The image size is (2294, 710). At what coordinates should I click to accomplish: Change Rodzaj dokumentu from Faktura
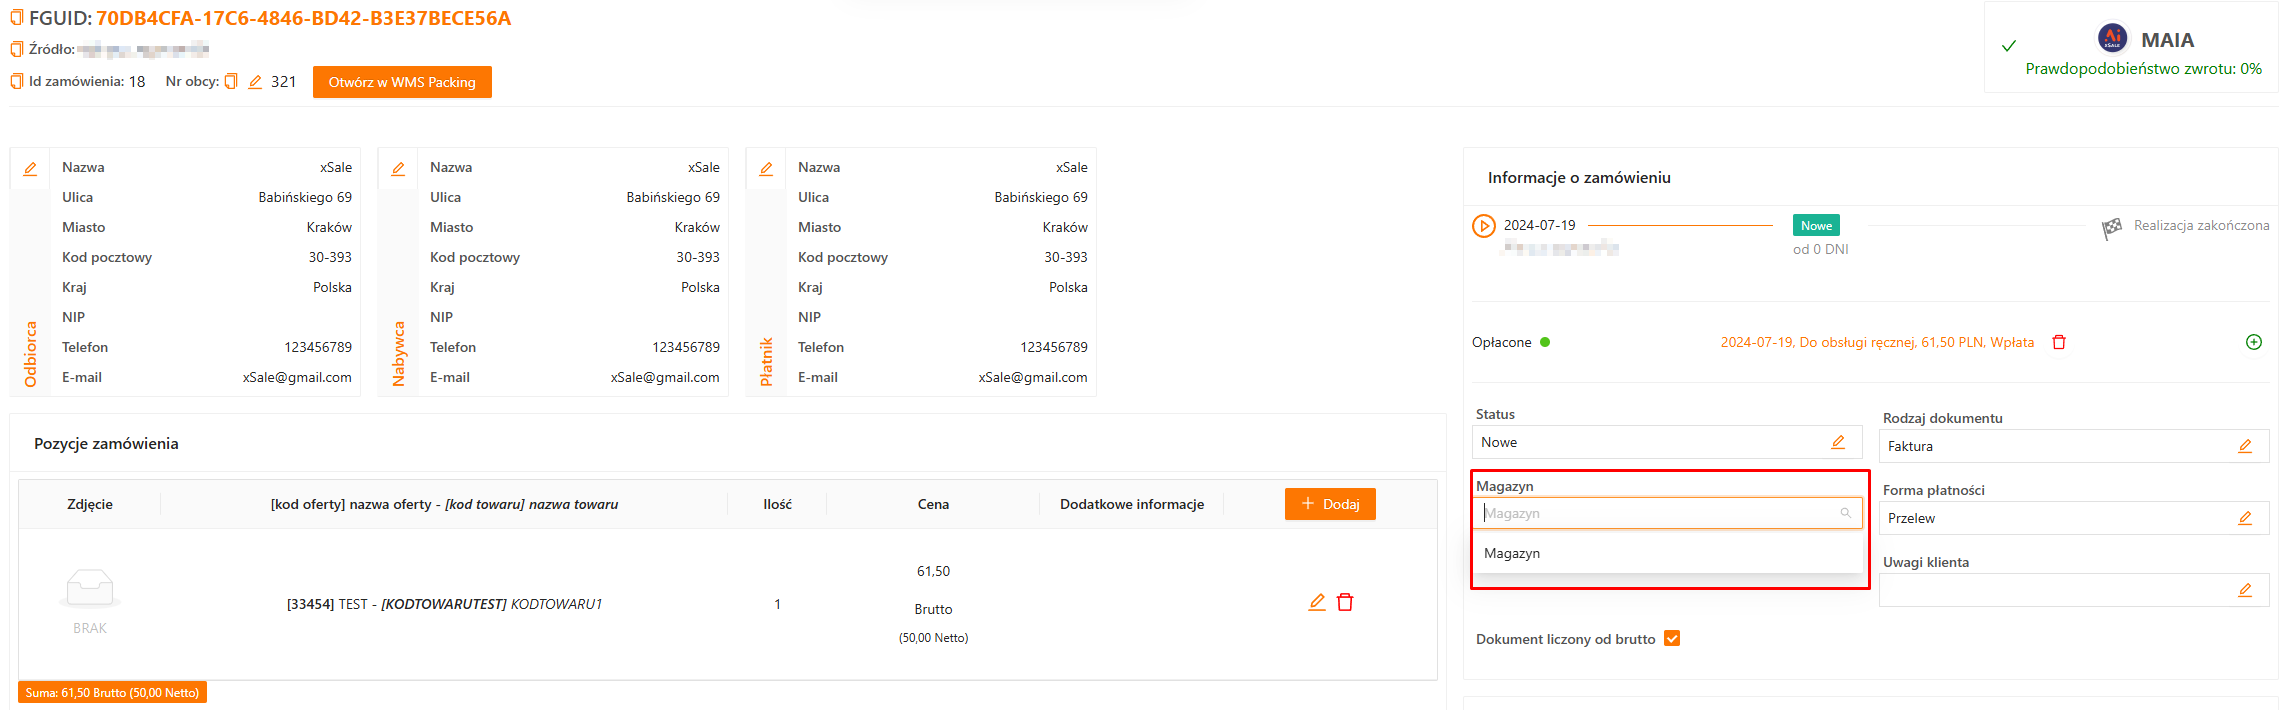[2244, 446]
